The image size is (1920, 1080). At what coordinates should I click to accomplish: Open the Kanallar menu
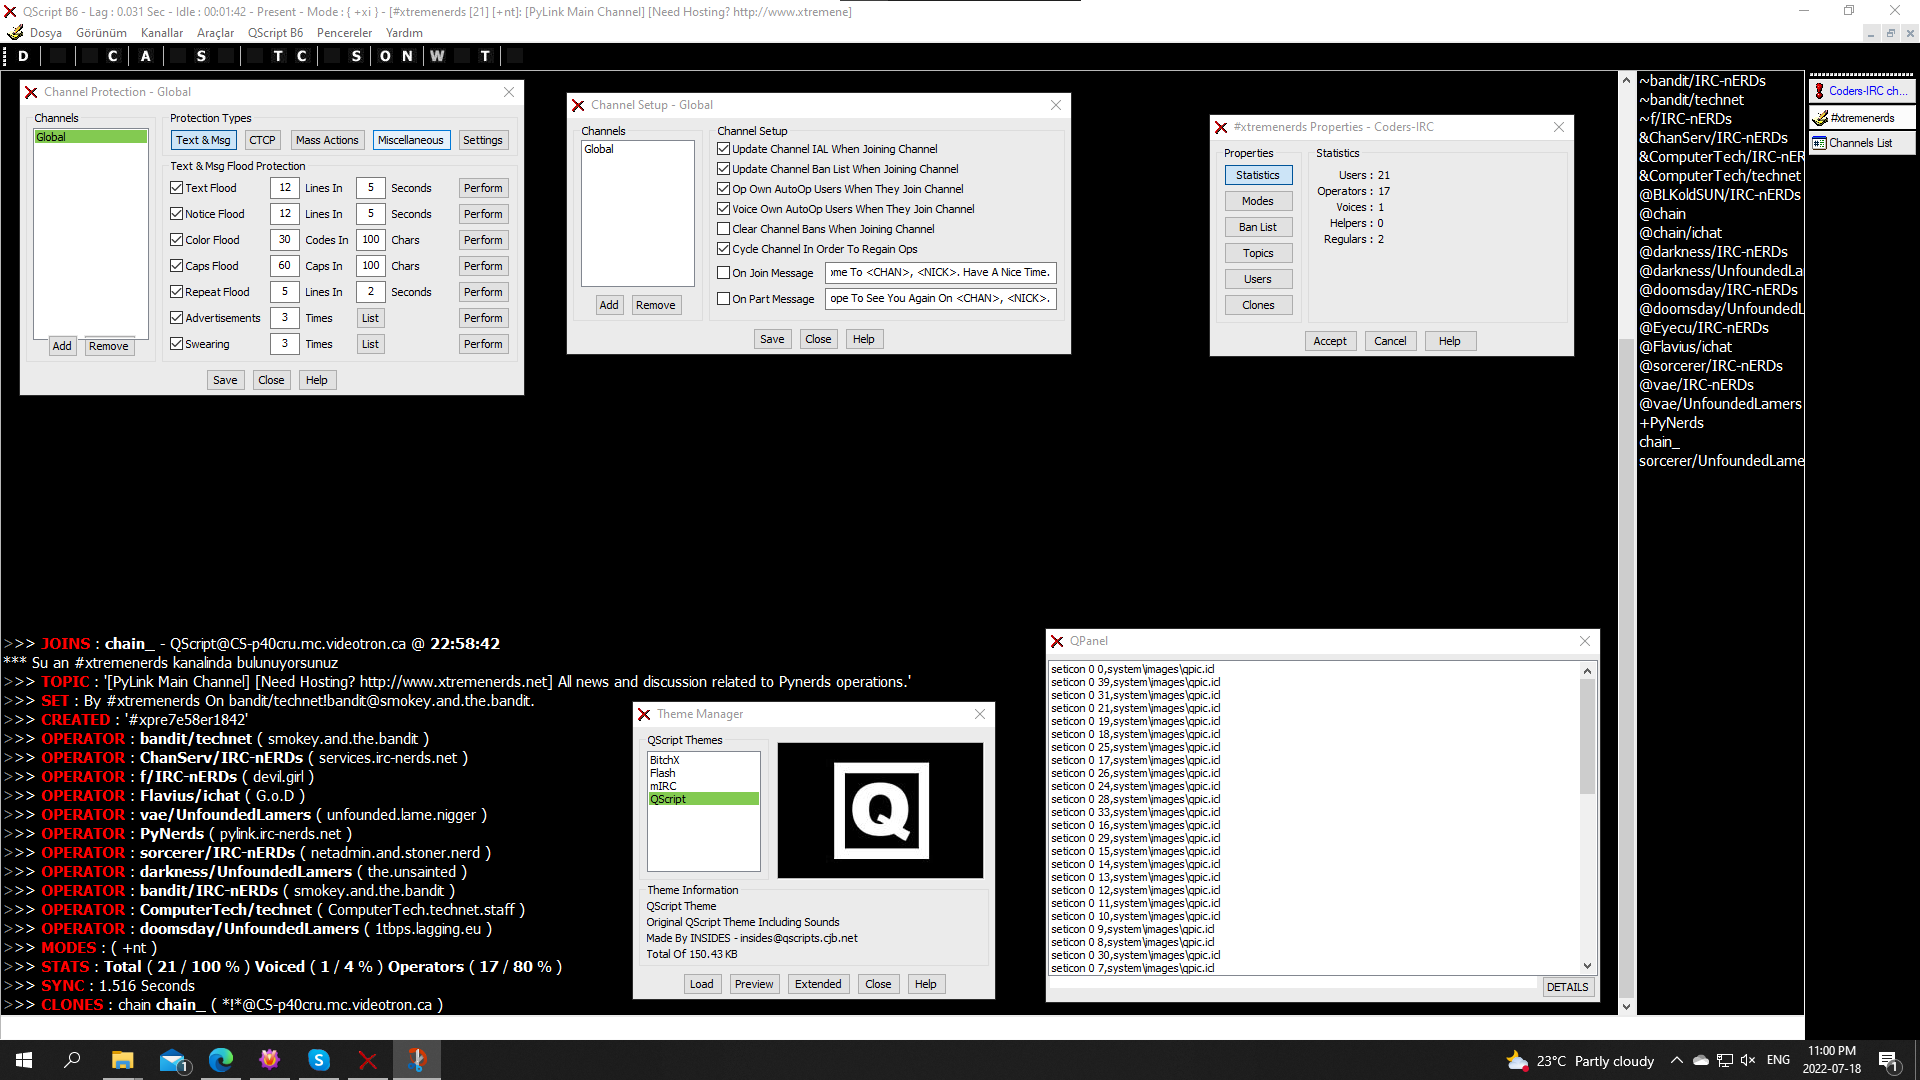point(161,33)
